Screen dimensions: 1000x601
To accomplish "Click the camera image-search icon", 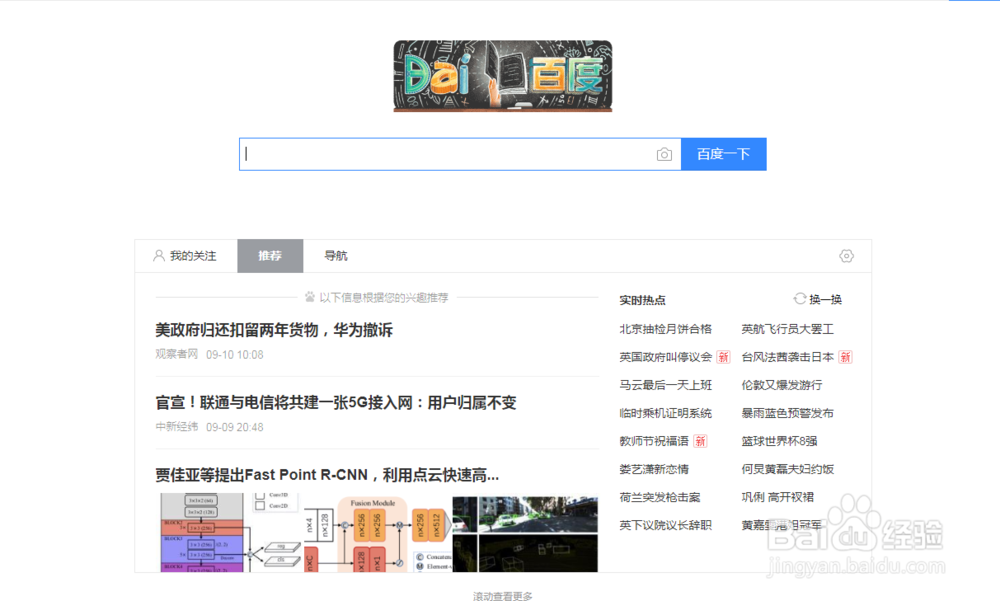I will (x=664, y=154).
